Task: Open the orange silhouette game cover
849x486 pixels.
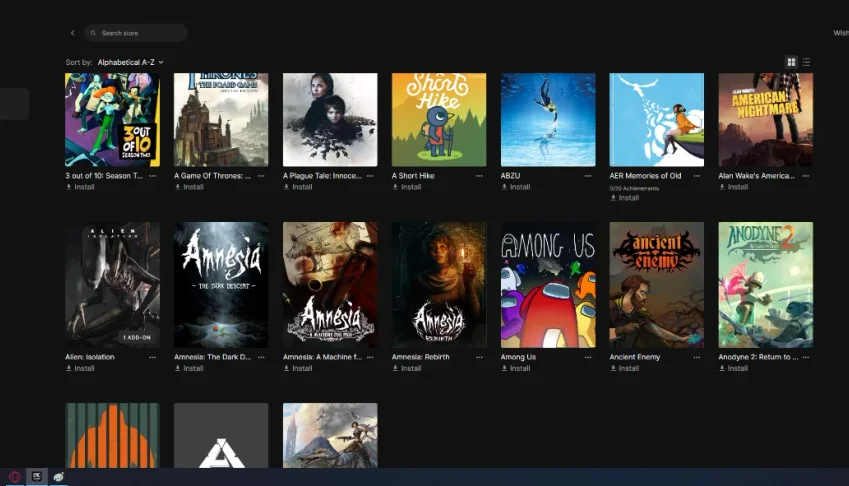Action: pos(113,435)
